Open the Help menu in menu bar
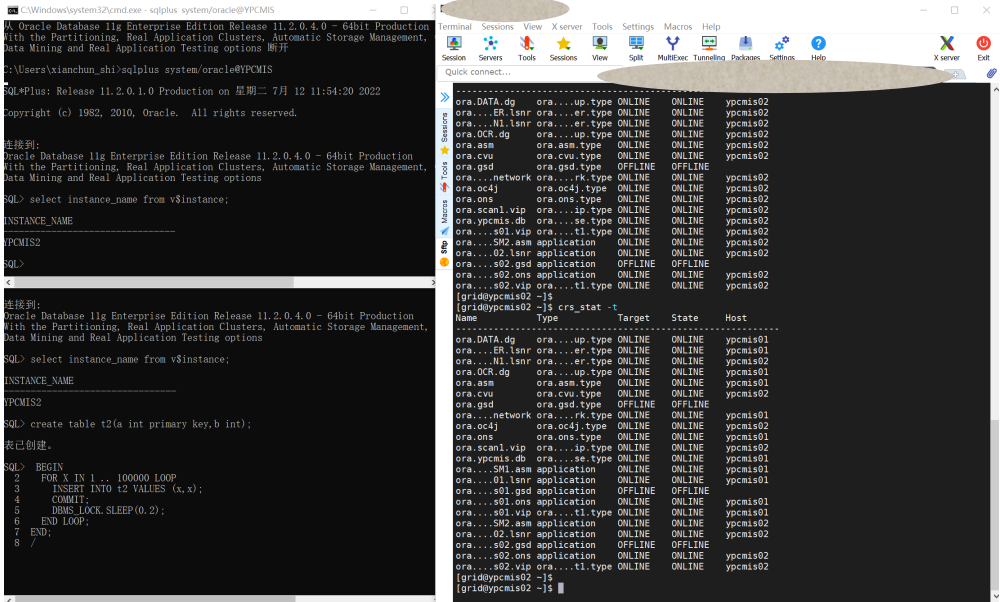 click(x=711, y=27)
